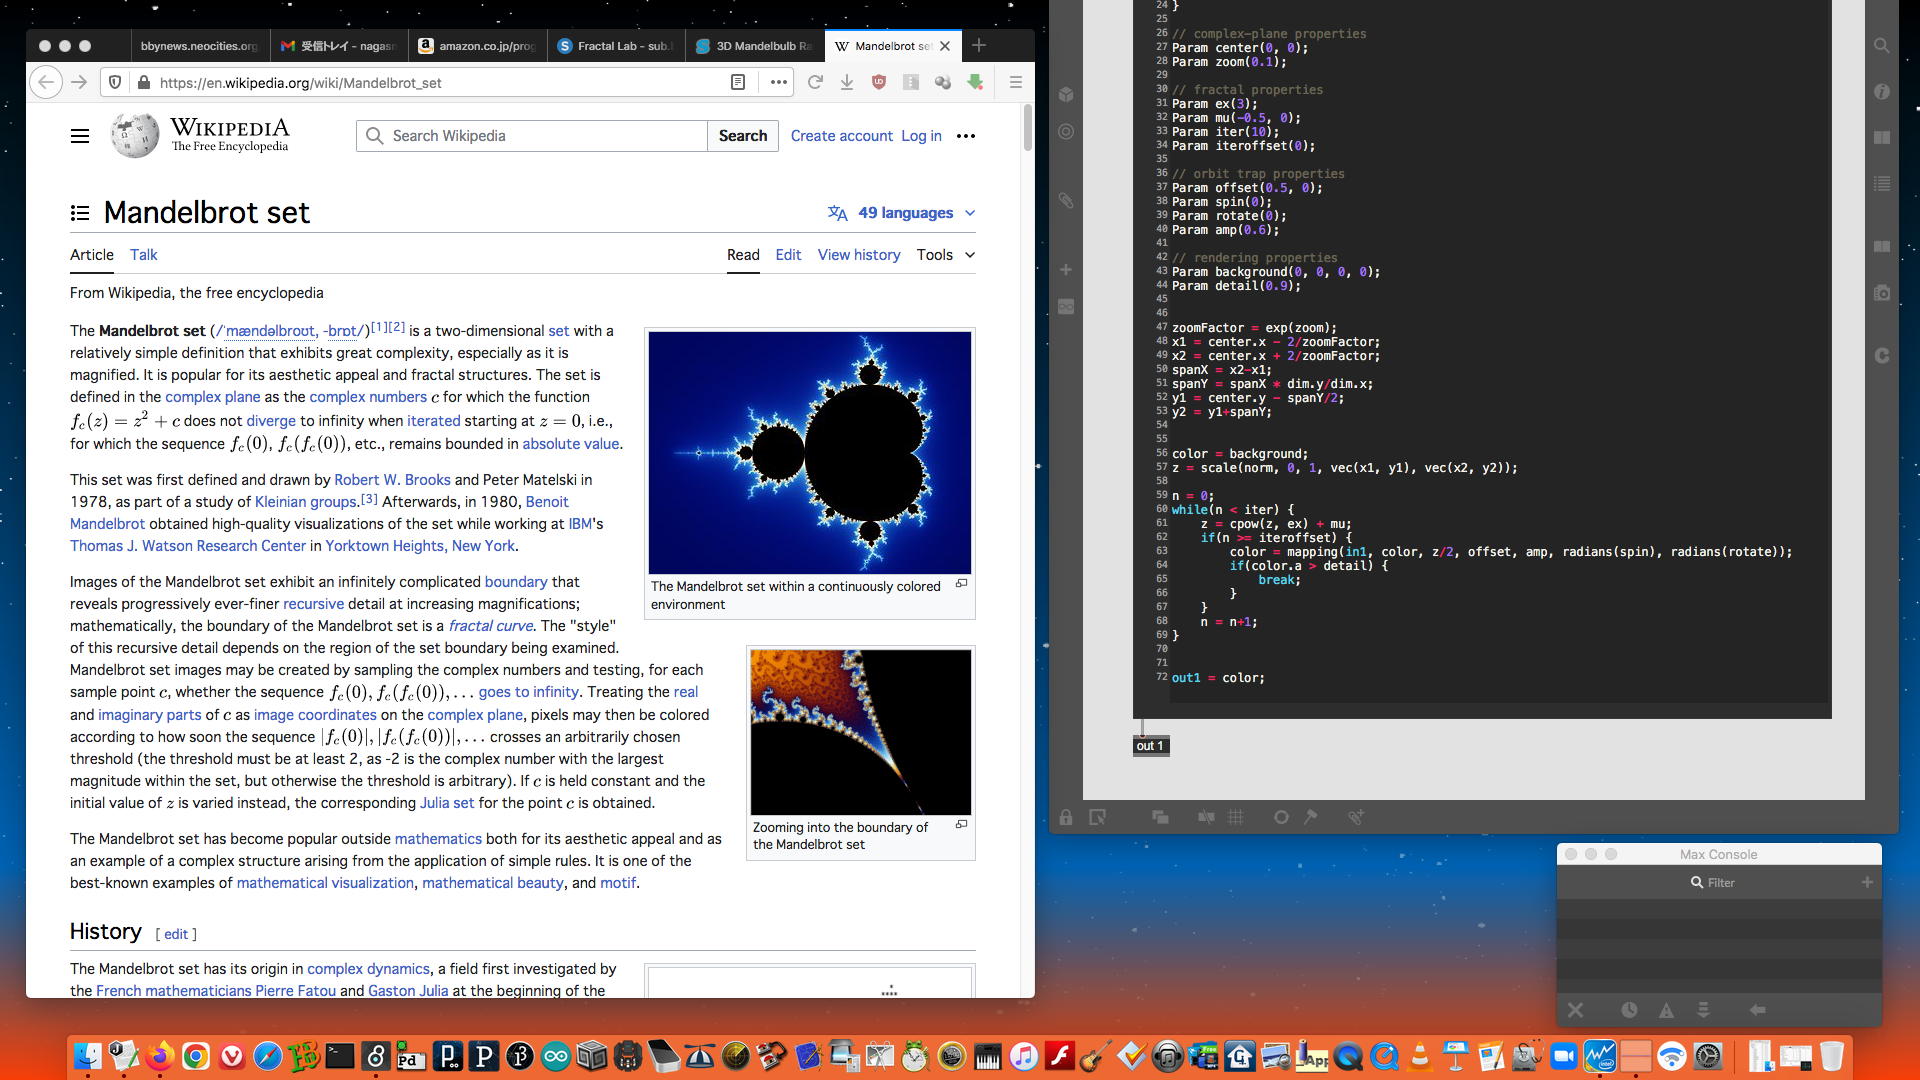Expand Wikipedia personal tools ellipsis menu
The image size is (1920, 1080).
point(965,136)
